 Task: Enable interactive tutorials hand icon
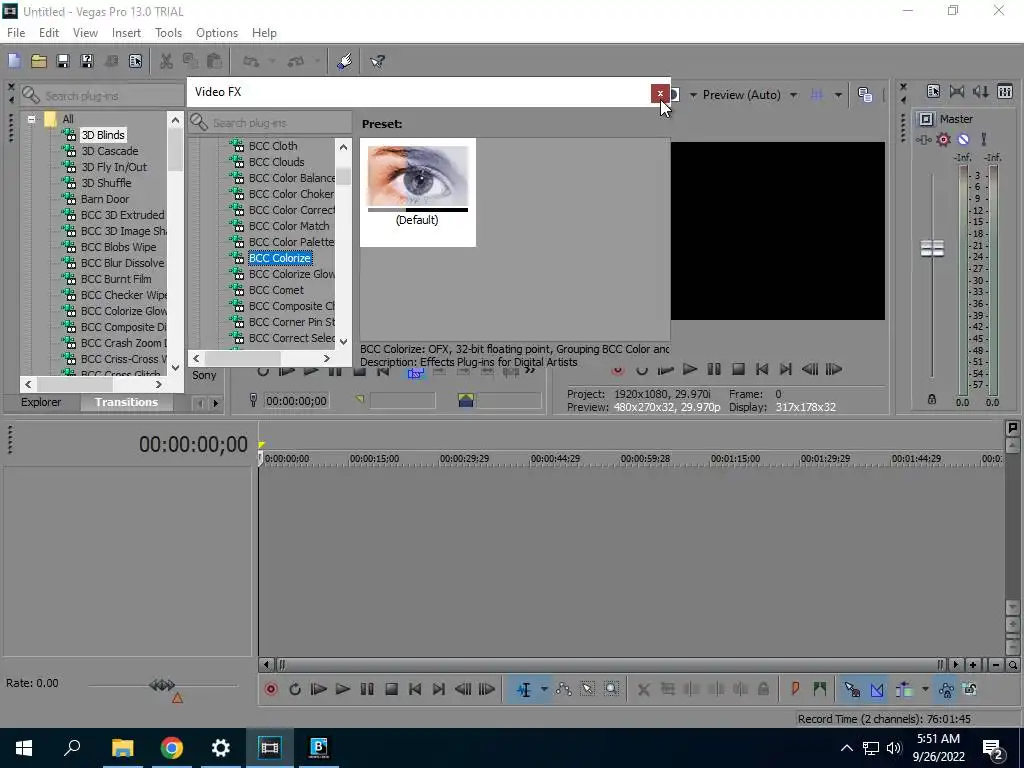click(344, 61)
